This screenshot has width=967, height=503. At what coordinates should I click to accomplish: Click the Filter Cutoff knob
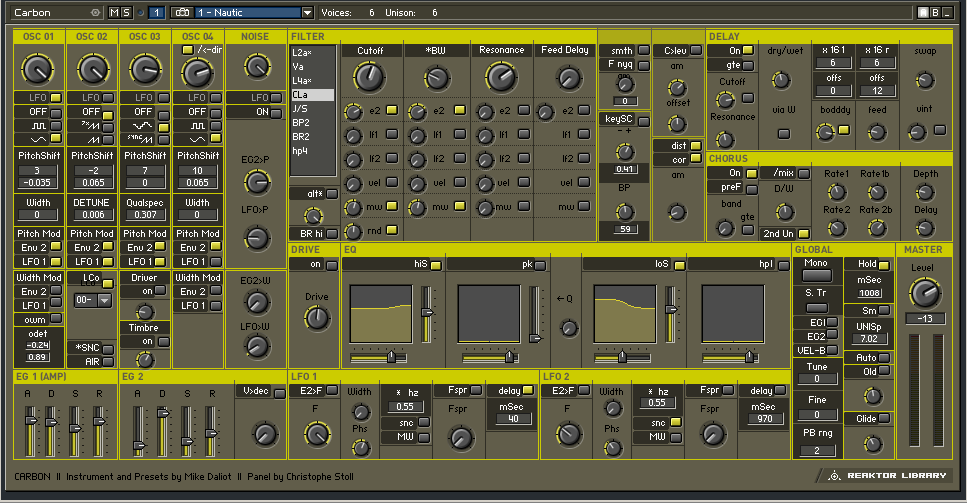click(x=369, y=77)
